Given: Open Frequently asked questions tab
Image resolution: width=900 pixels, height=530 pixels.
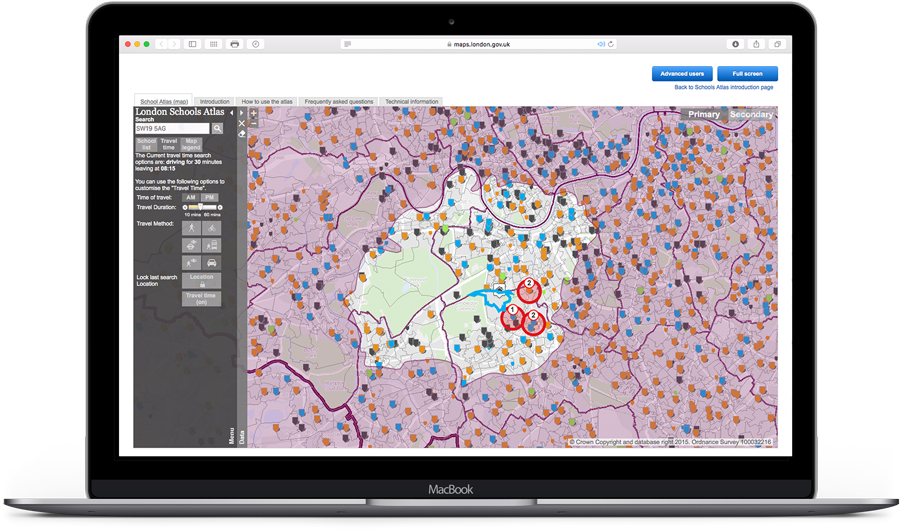Looking at the screenshot, I should (x=339, y=101).
